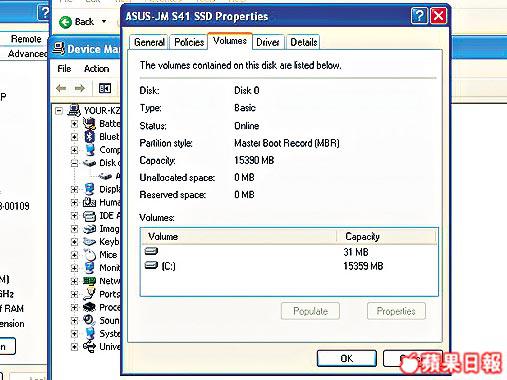Expand the Imaging devices node
The height and width of the screenshot is (380, 507).
click(74, 229)
